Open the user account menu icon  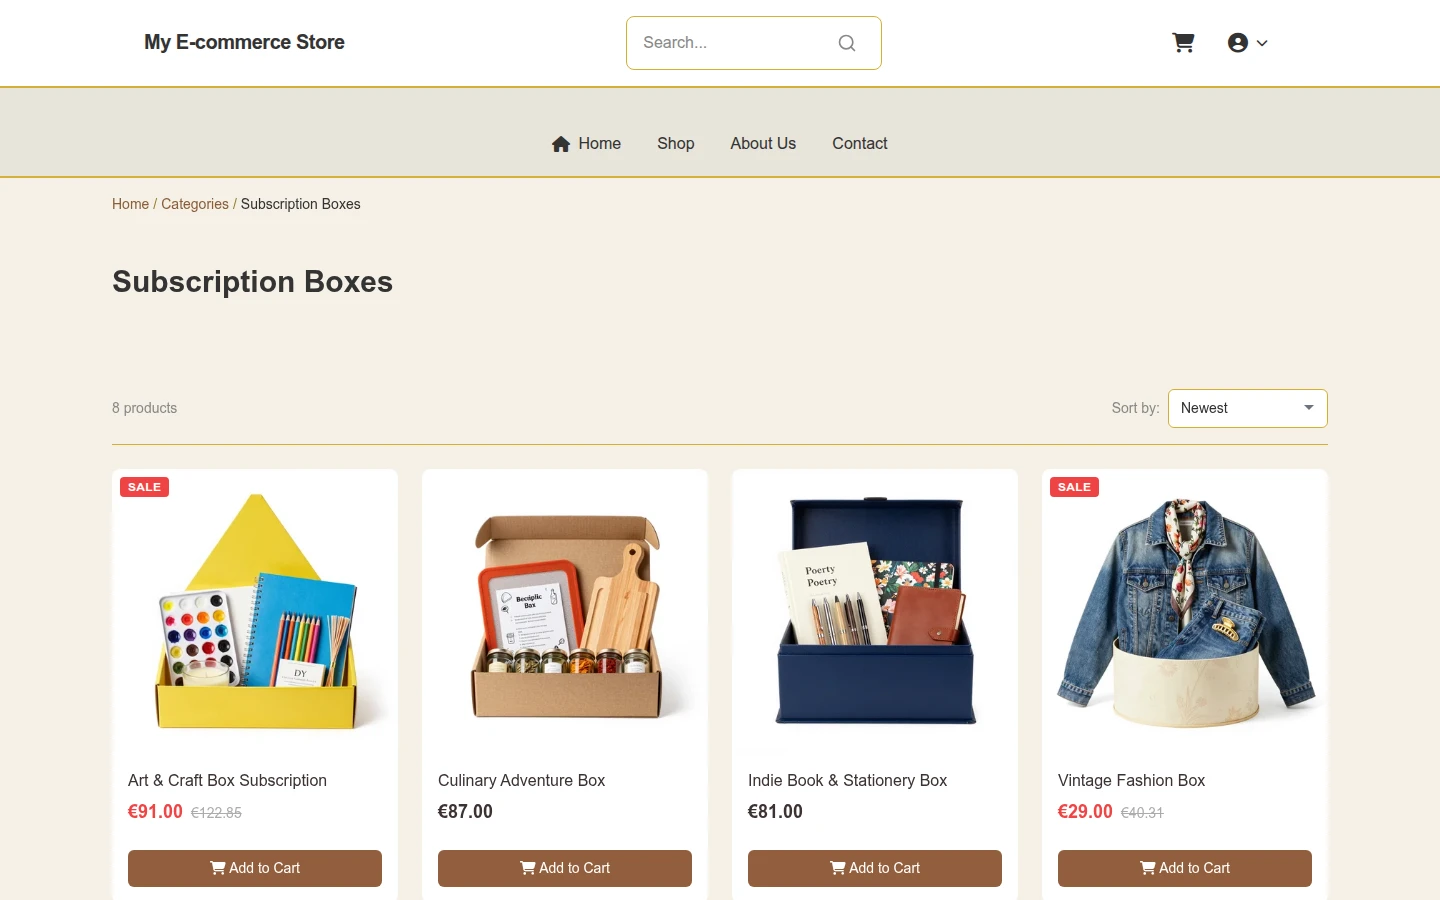click(1238, 43)
